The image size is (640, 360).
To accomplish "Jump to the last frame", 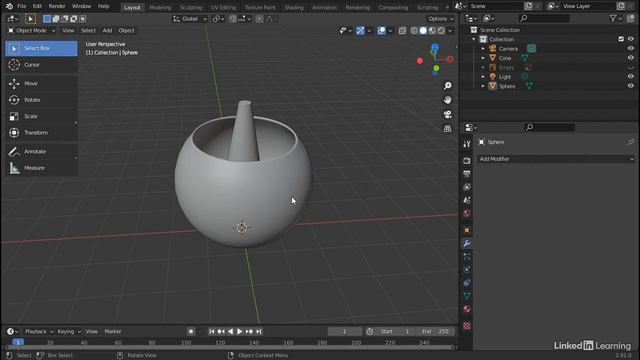I will coord(259,331).
